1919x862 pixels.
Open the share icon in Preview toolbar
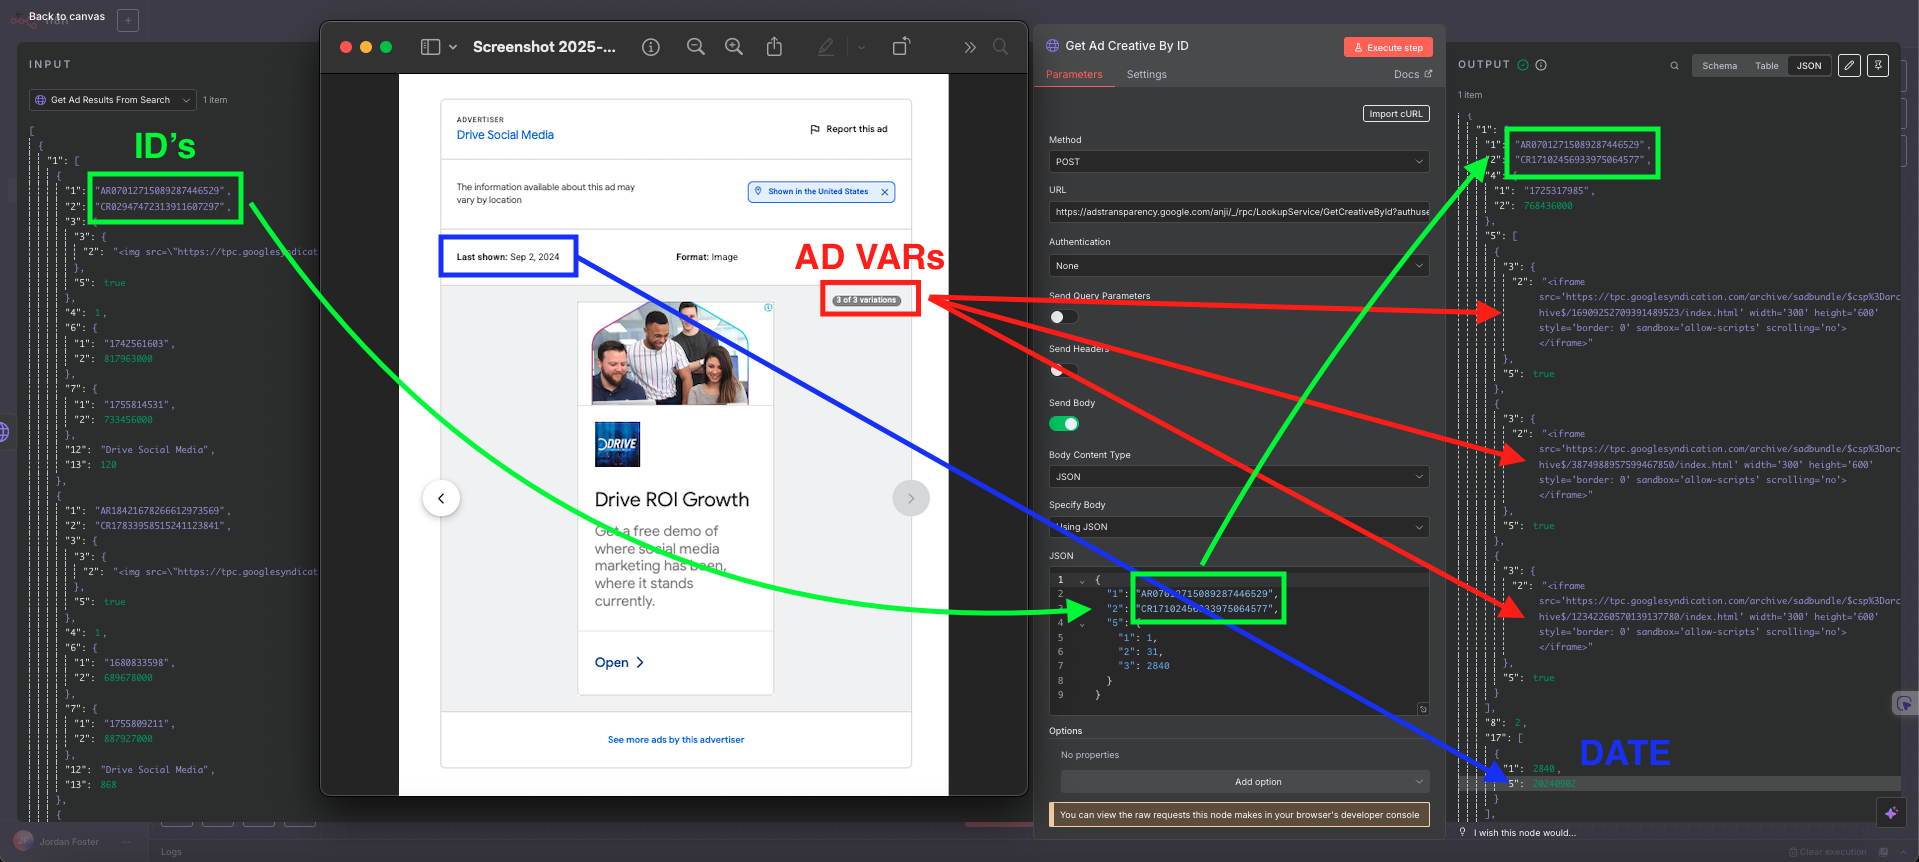[774, 47]
